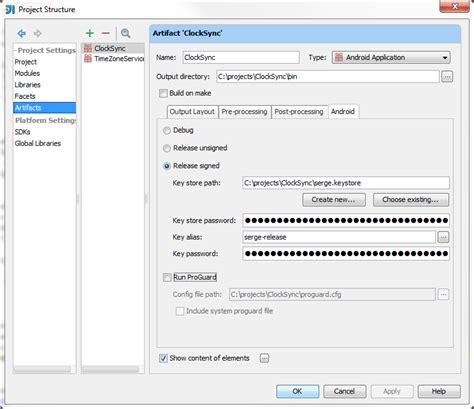Open SDKs platform settings
The image size is (474, 409).
coord(23,132)
